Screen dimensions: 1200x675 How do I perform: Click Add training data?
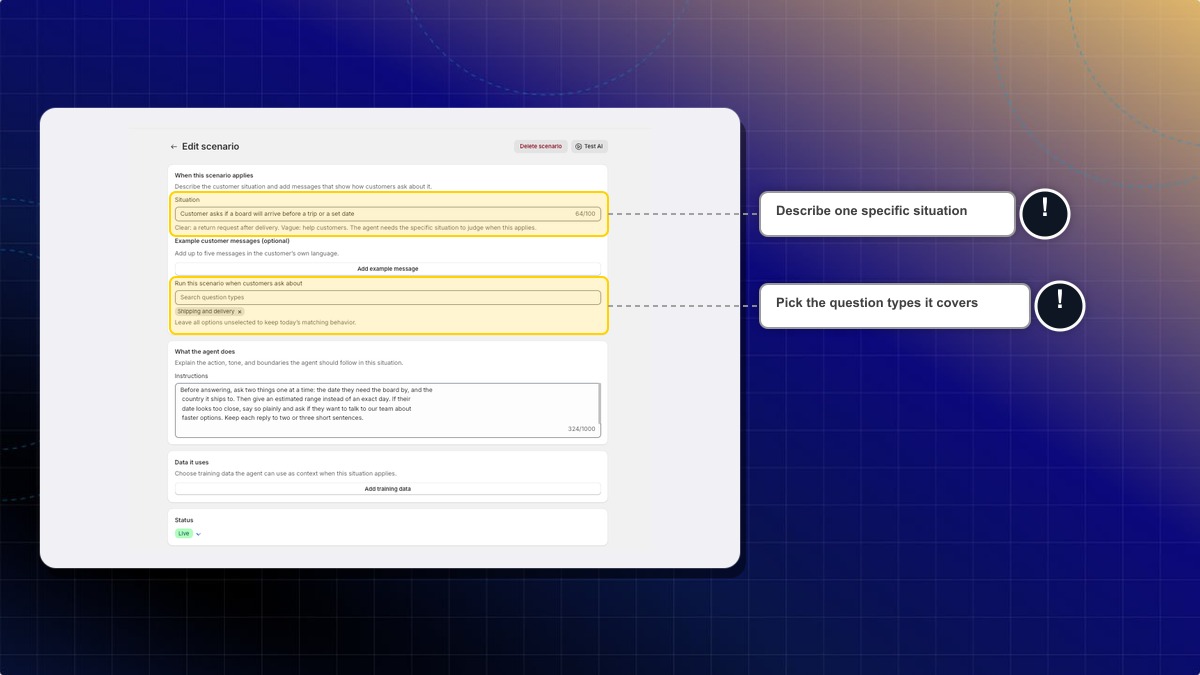[388, 489]
